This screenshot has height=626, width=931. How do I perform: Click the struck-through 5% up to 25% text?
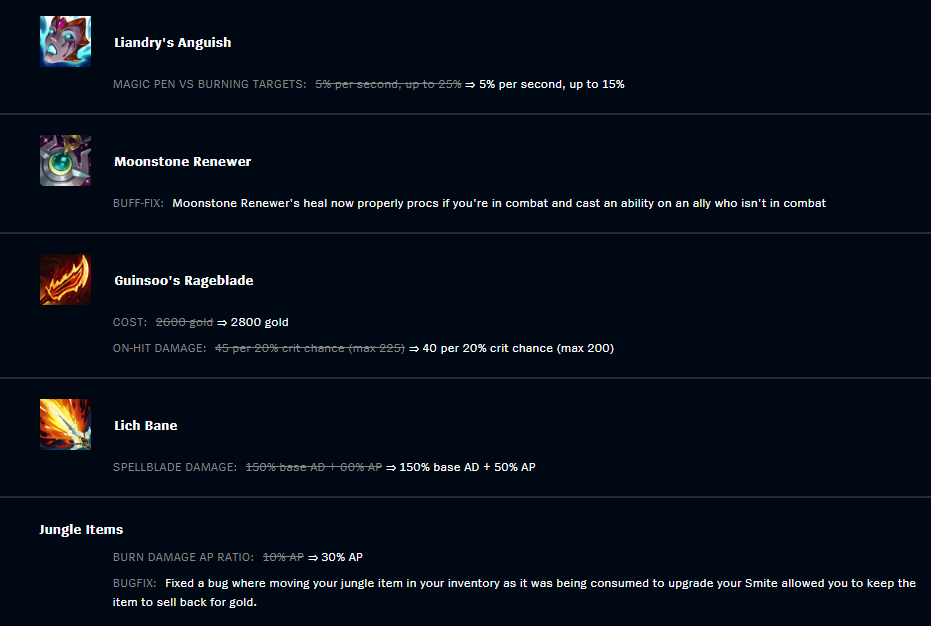[388, 84]
